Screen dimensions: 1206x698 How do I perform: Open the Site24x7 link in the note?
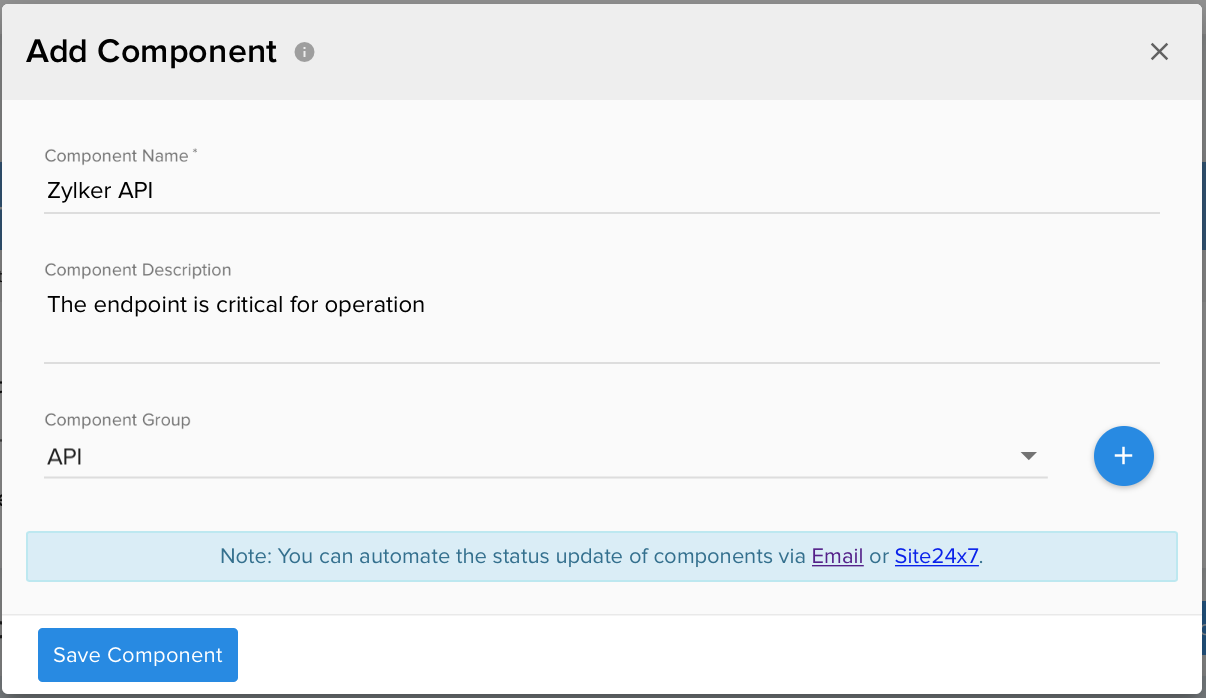[936, 556]
